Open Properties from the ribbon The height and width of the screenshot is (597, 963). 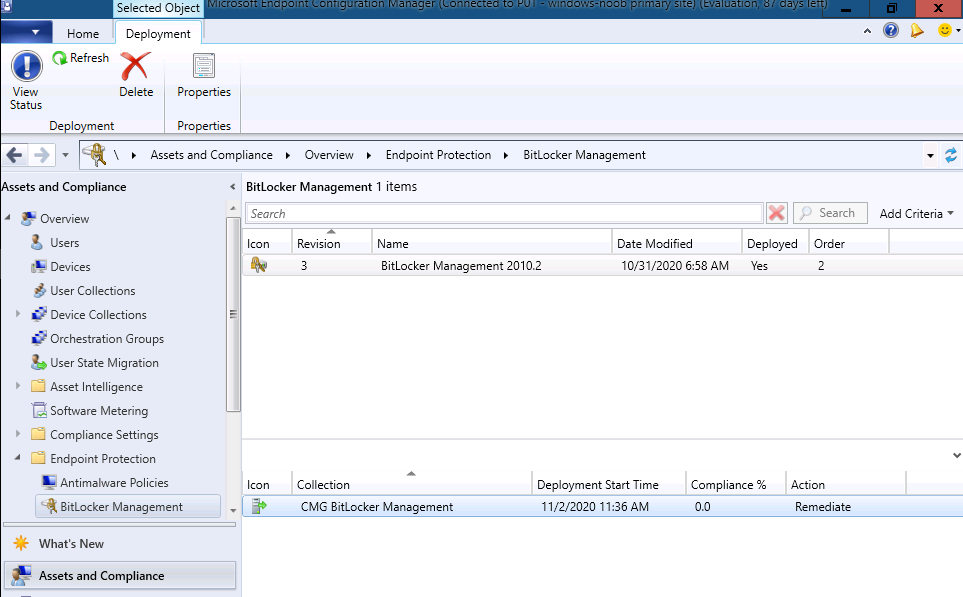pyautogui.click(x=204, y=74)
